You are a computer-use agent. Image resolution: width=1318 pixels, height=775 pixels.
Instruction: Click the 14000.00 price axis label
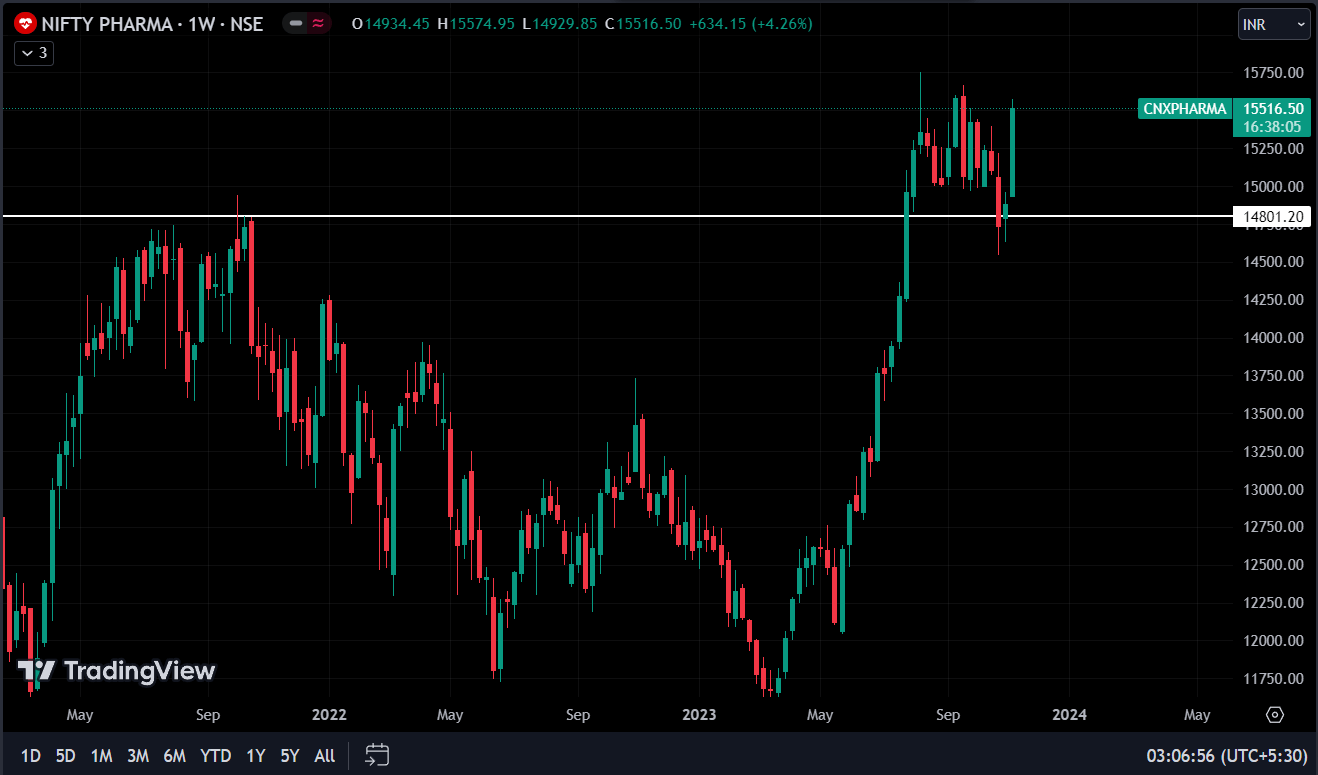click(x=1273, y=338)
